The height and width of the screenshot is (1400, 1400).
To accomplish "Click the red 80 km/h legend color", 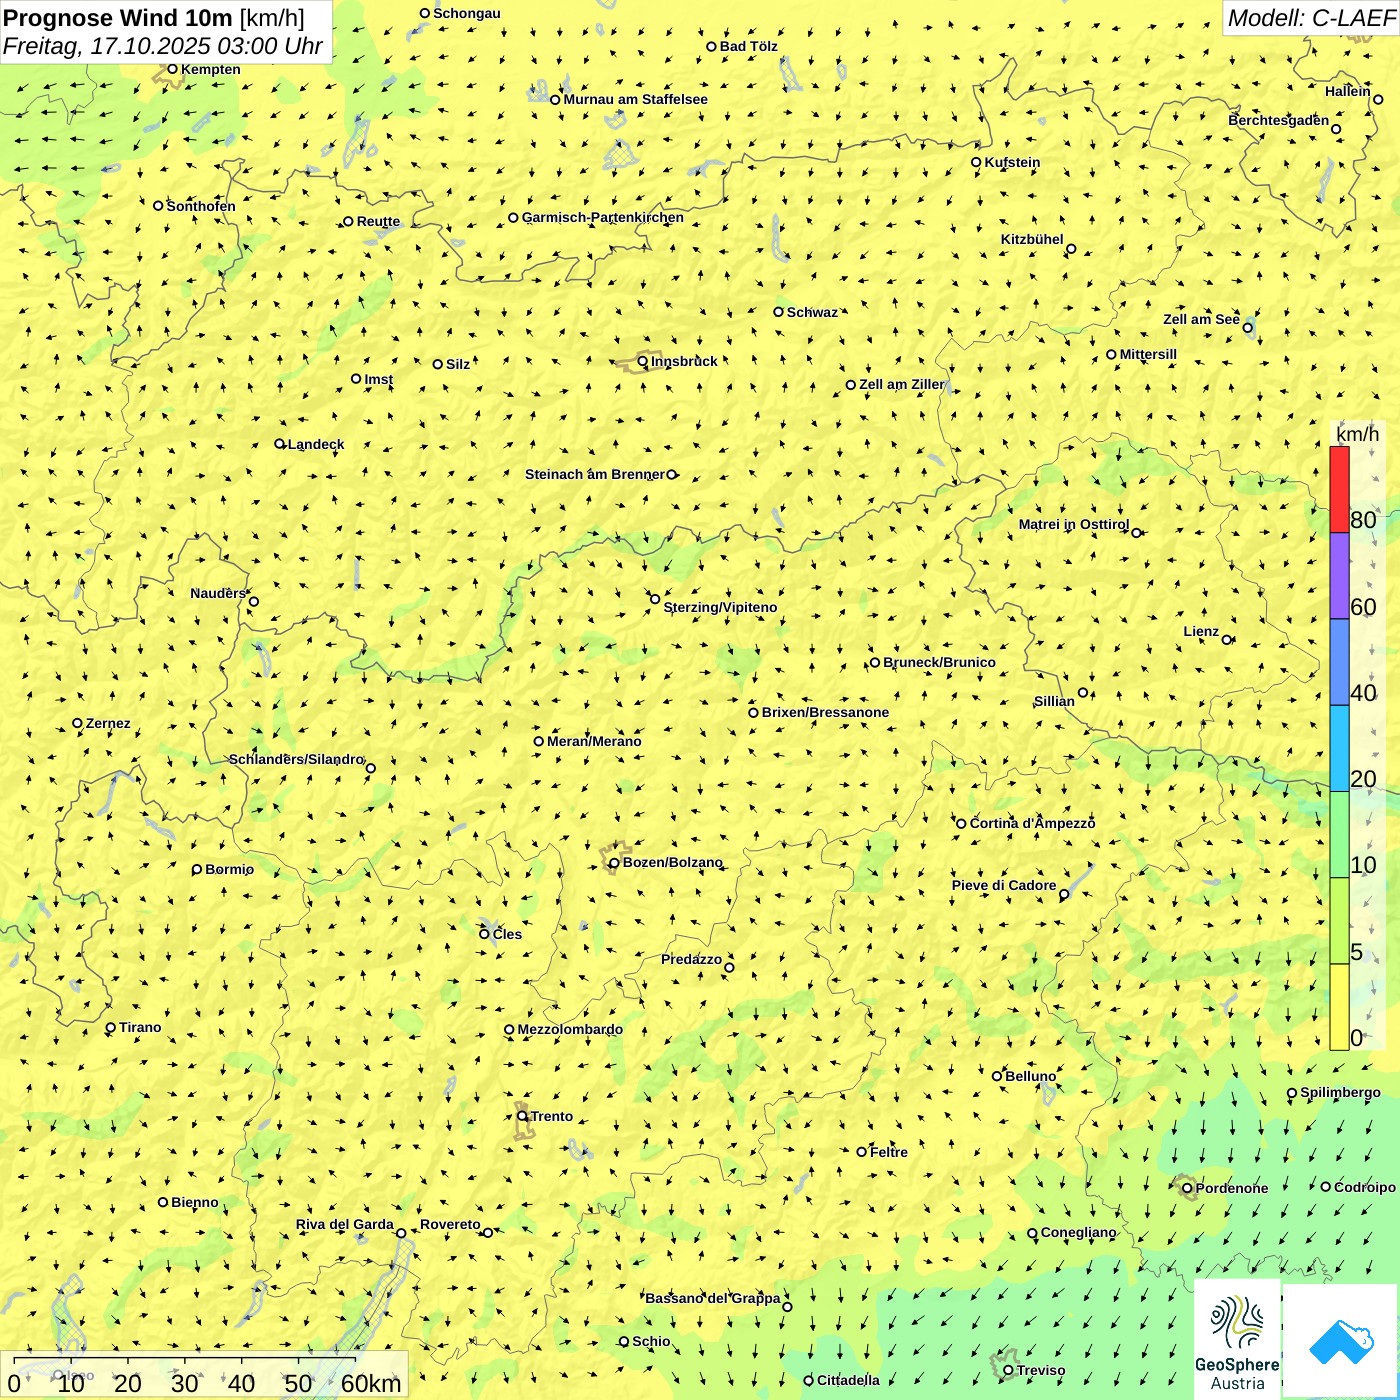I will pos(1339,489).
